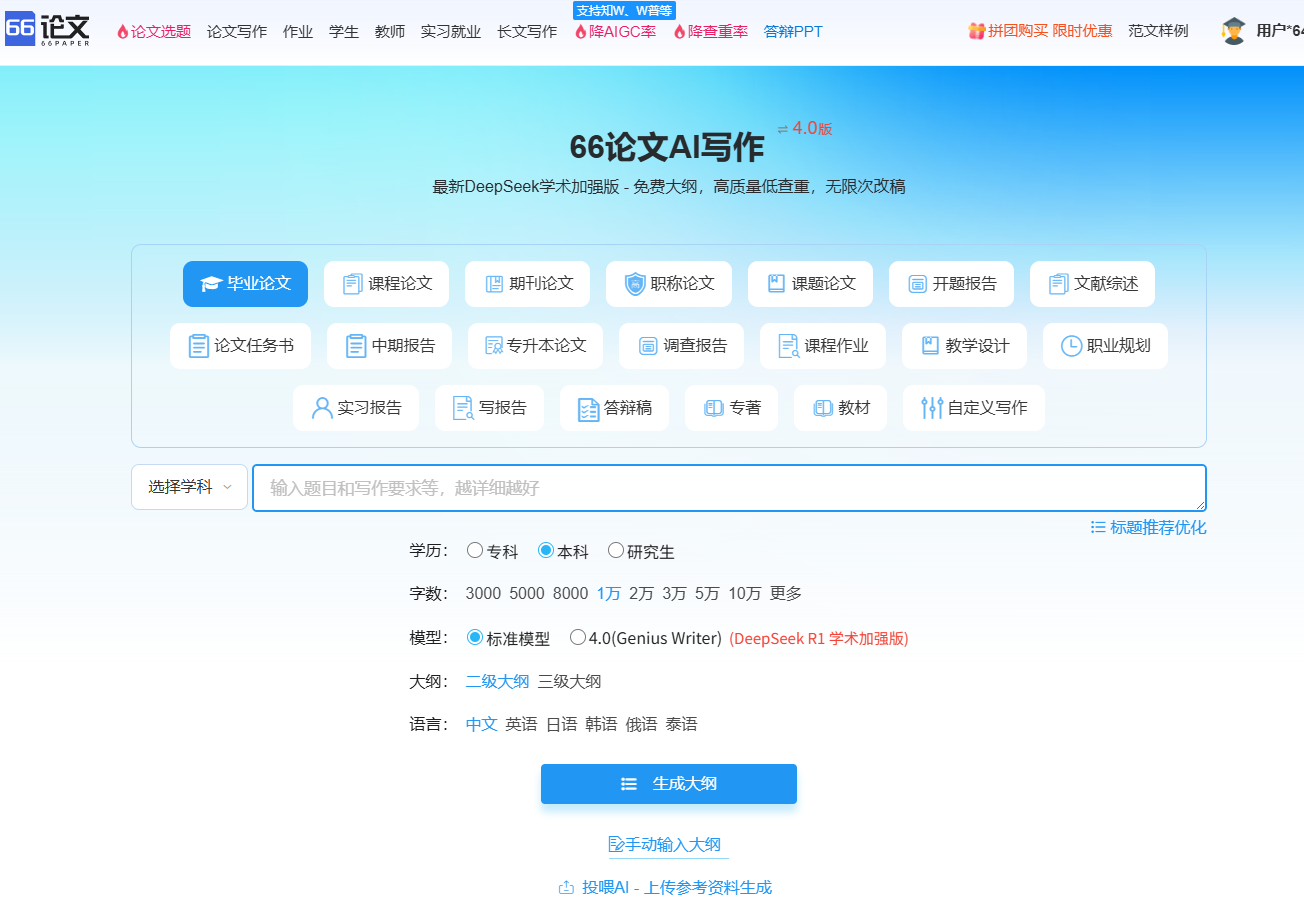1304x901 pixels.
Task: Set word count to 10万
Action: (x=745, y=593)
